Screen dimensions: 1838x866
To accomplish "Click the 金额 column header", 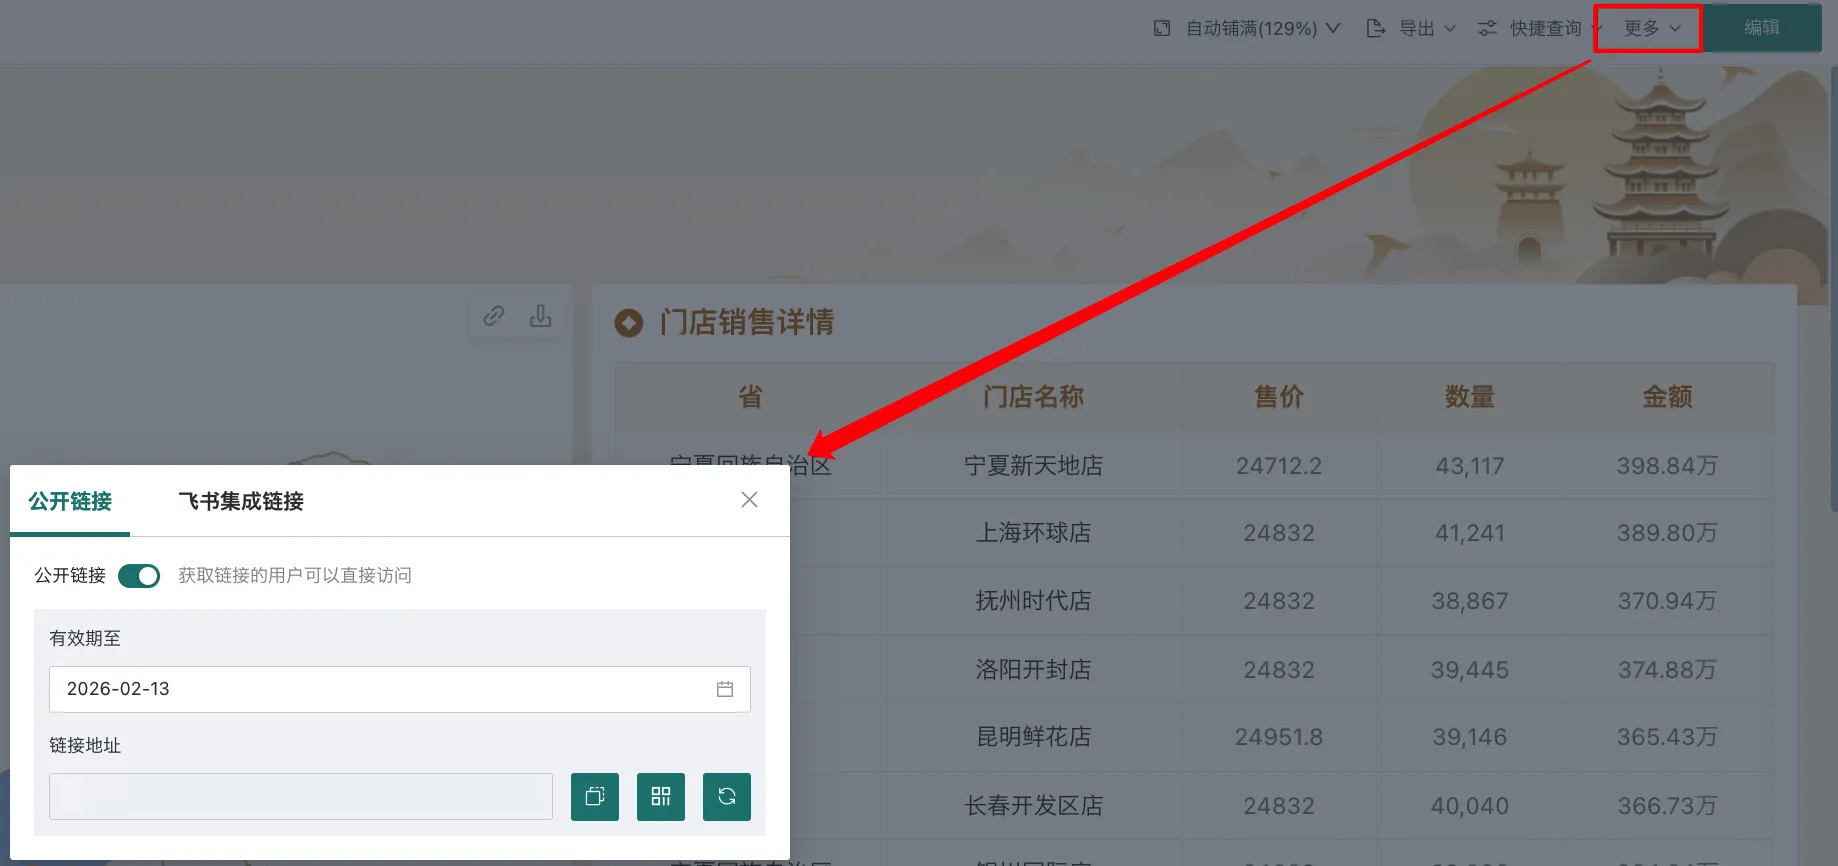I will point(1667,397).
